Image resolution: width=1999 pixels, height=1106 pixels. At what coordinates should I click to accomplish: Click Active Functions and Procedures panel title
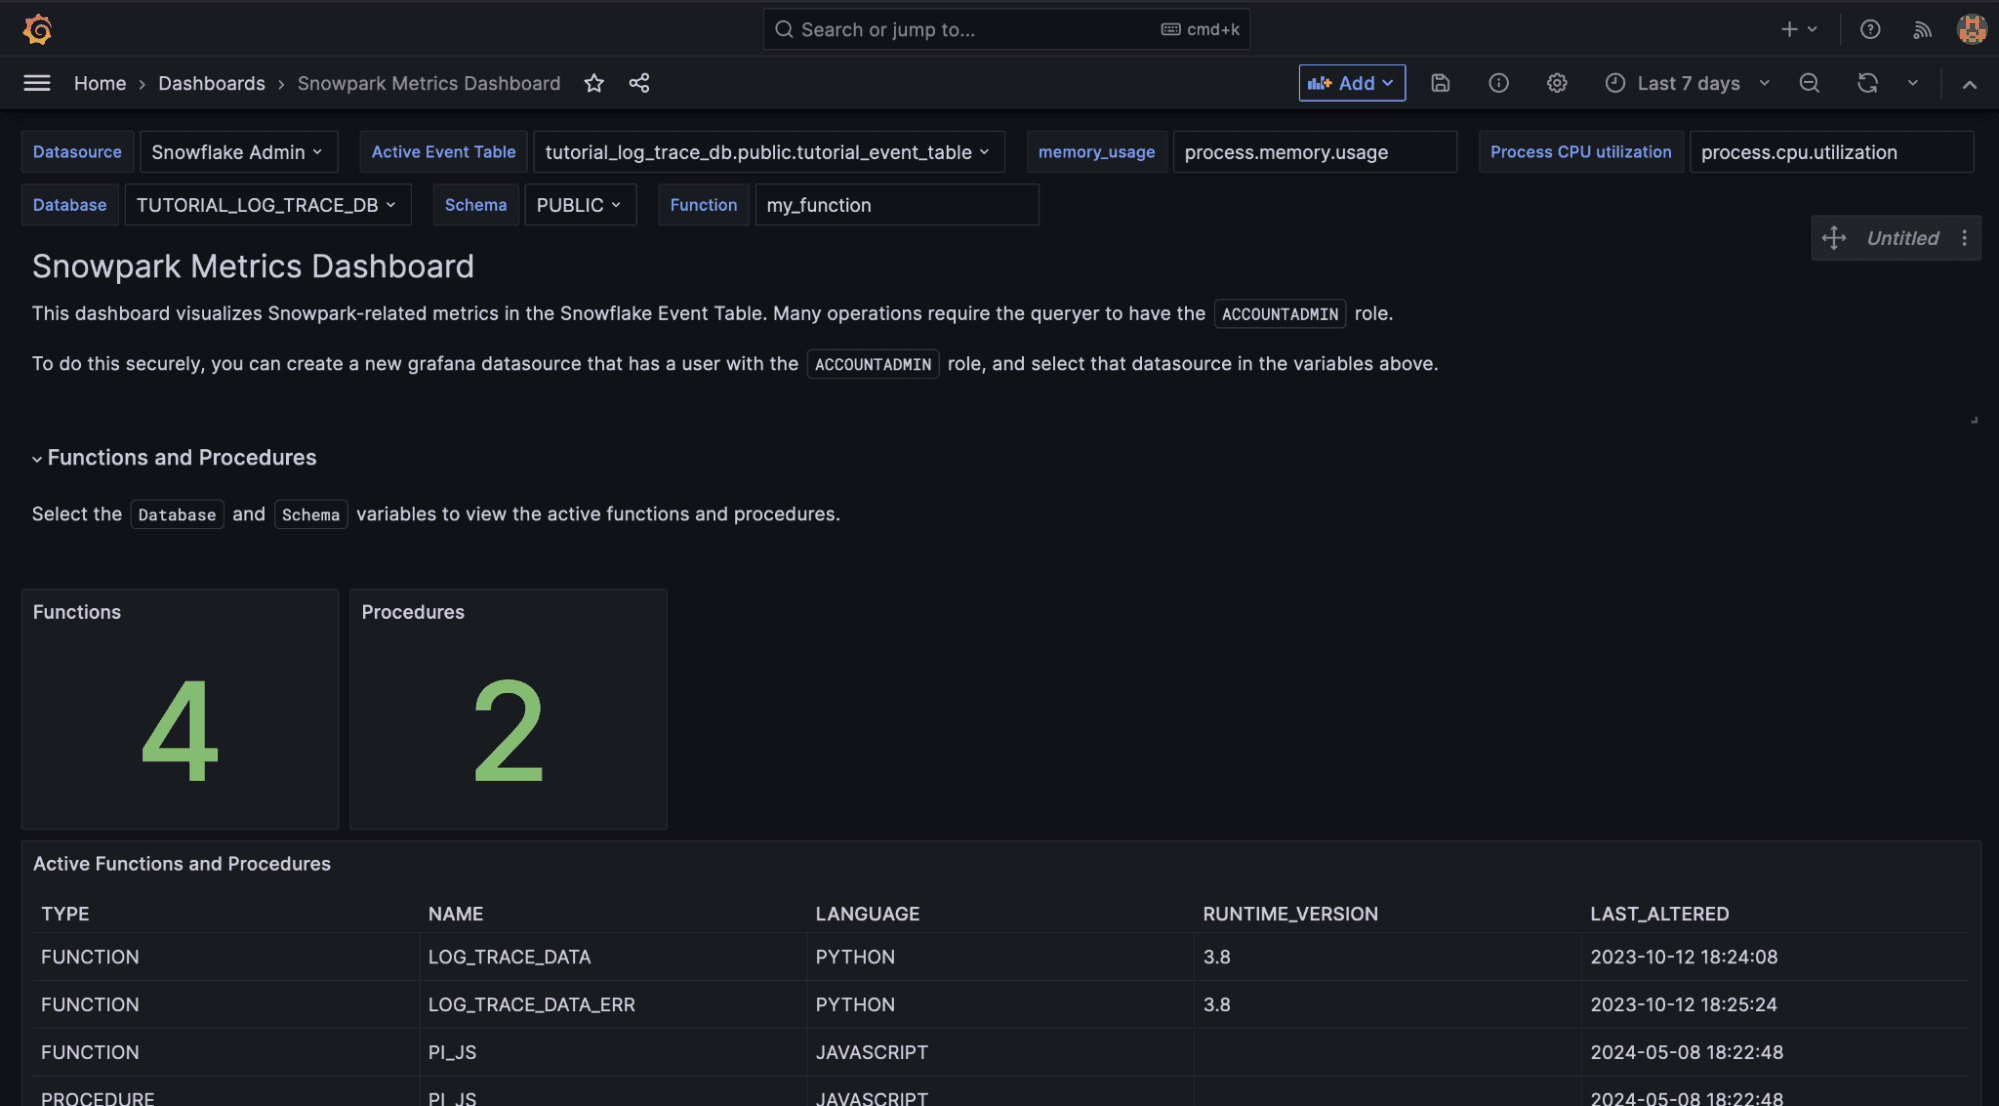pos(182,864)
